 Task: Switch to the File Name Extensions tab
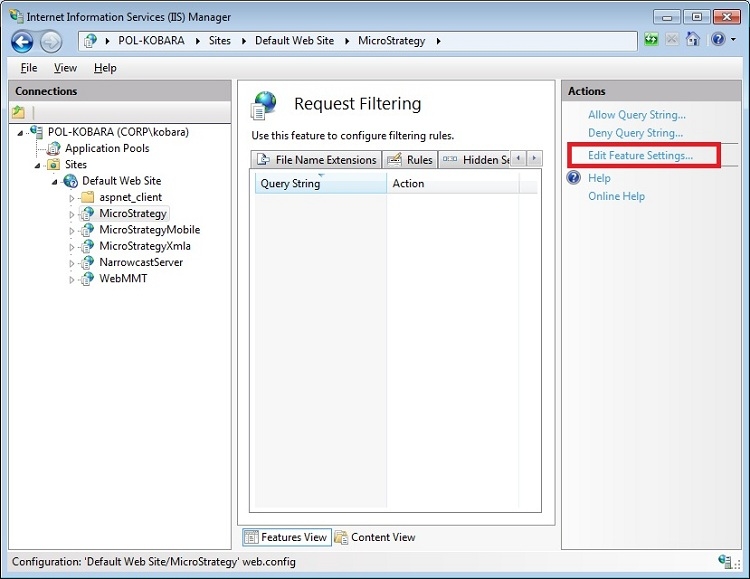[317, 160]
